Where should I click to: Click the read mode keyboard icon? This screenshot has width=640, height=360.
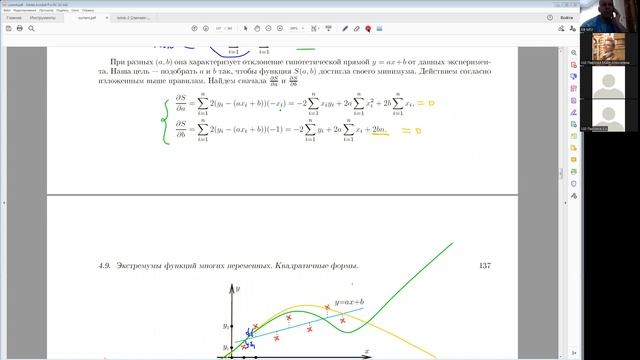[329, 29]
